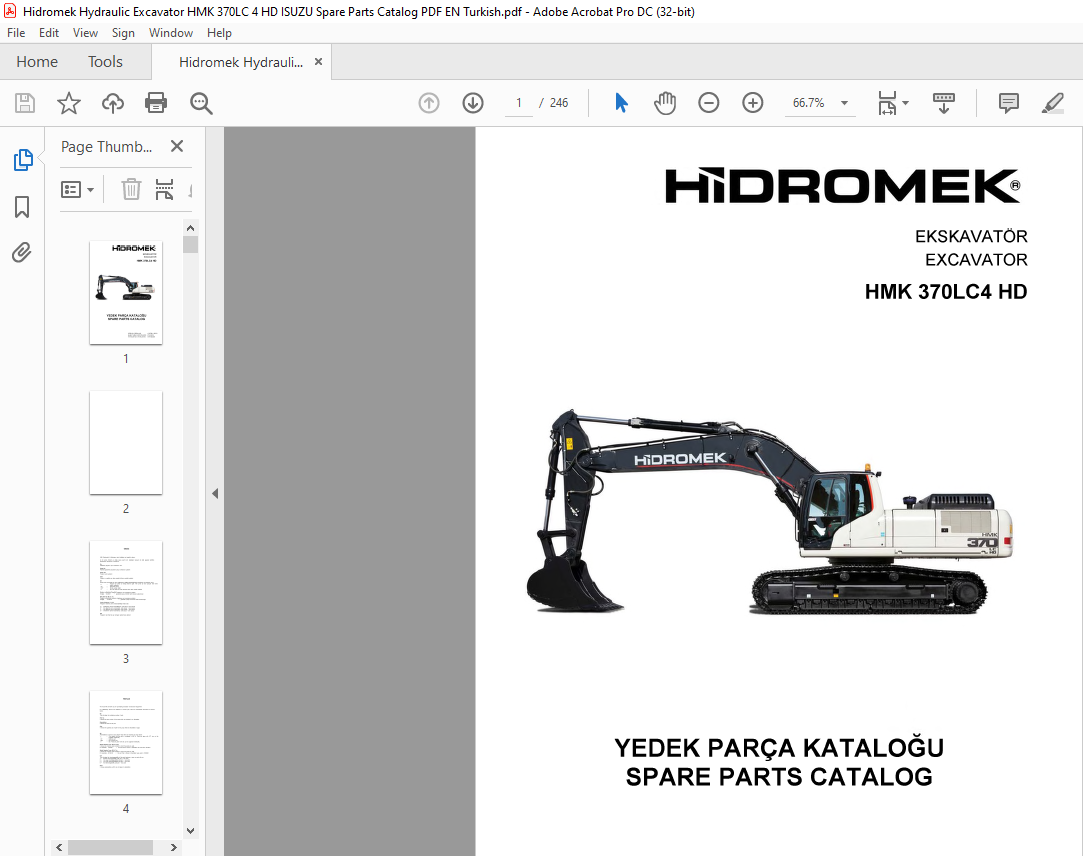Click thumbnails scrollbar down arrow

(191, 831)
